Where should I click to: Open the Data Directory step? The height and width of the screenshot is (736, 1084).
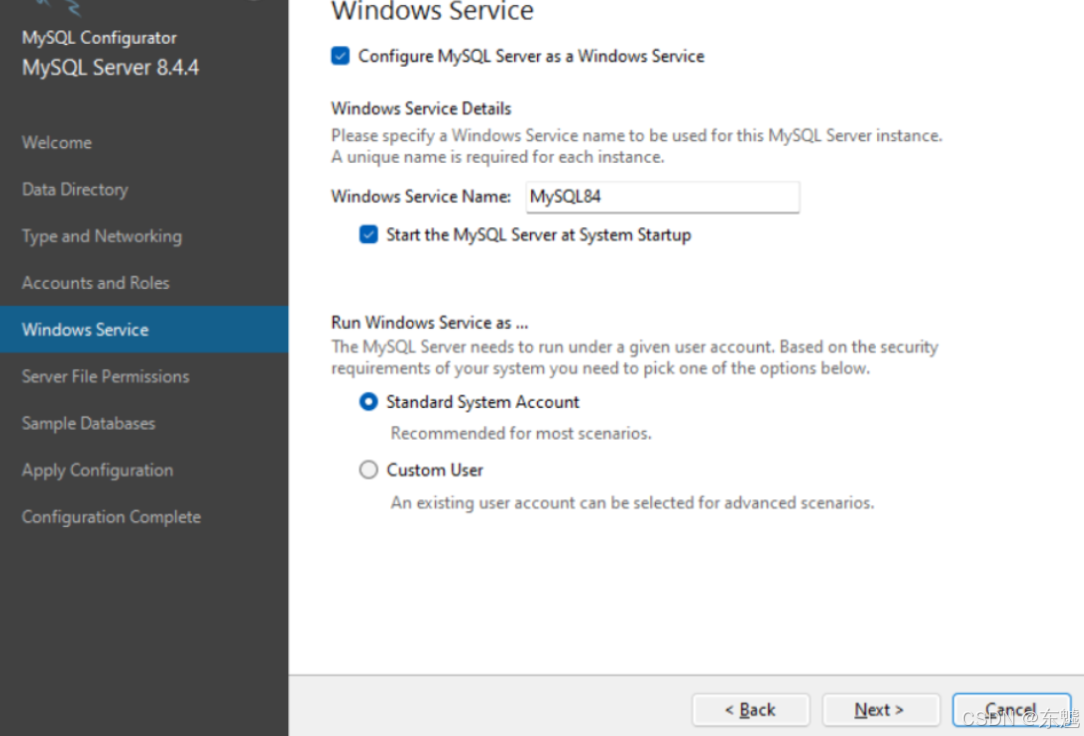click(75, 189)
